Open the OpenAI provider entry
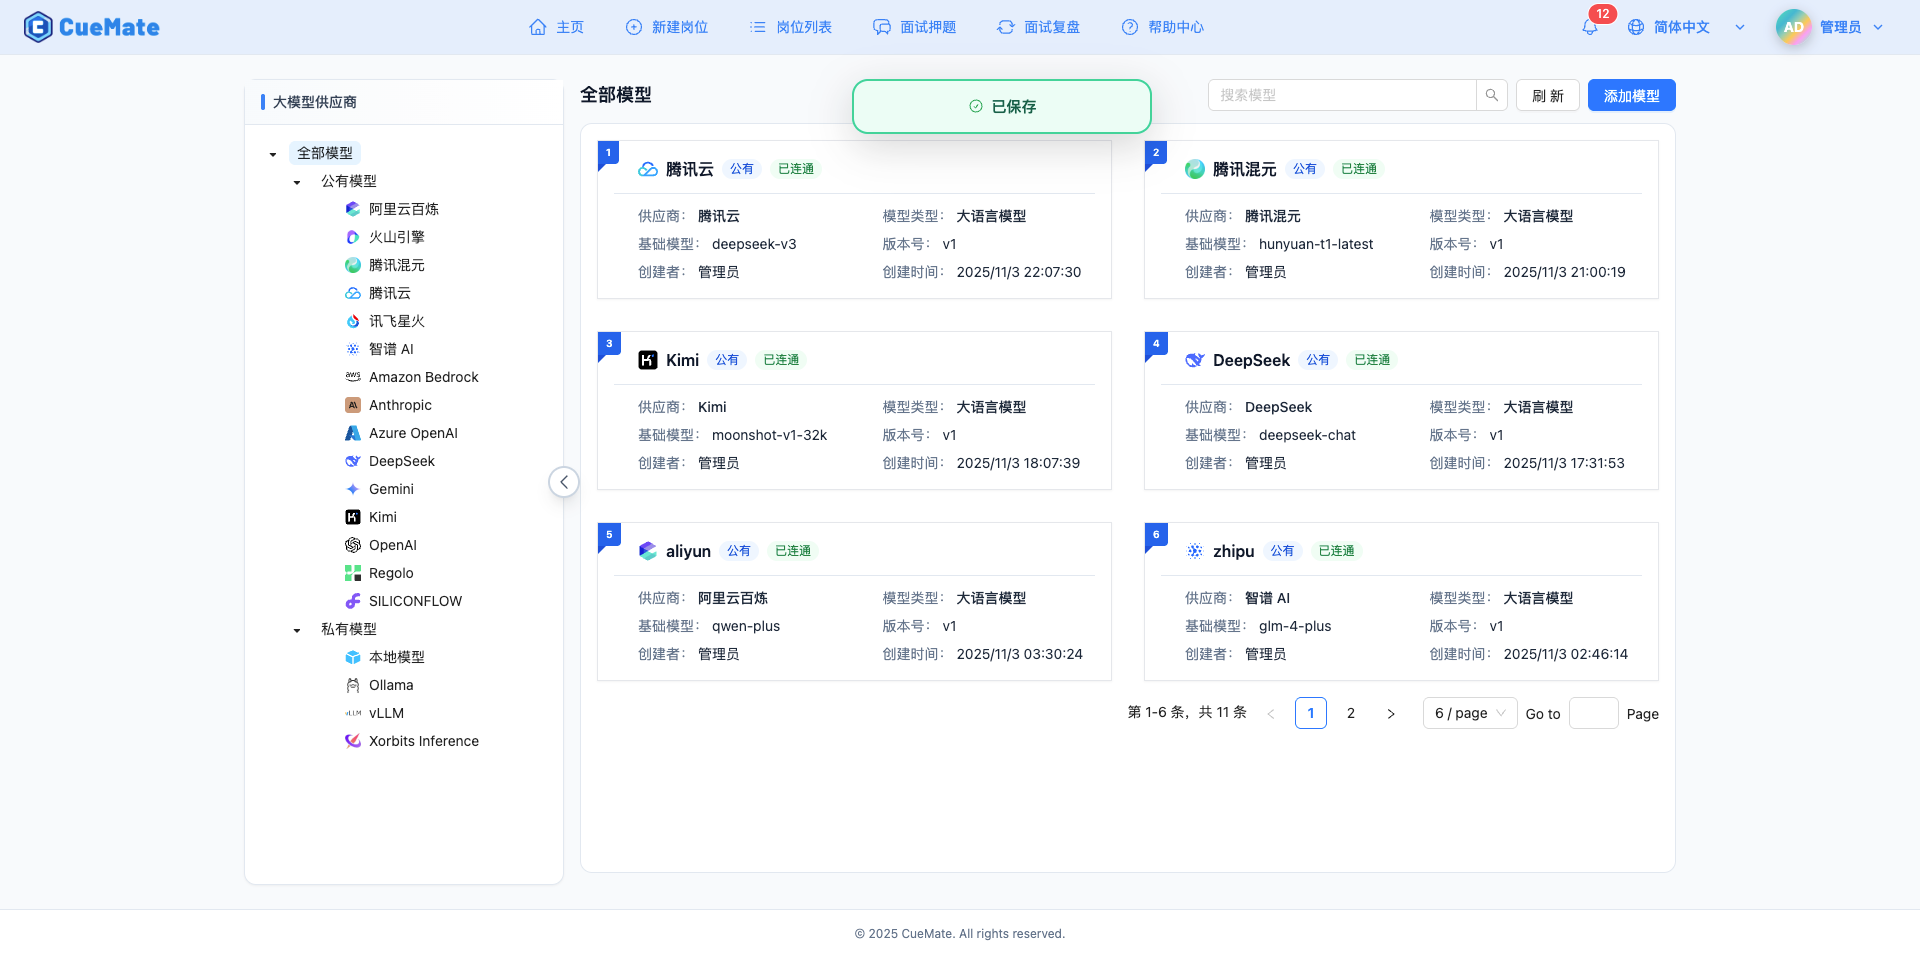1920x957 pixels. point(392,545)
